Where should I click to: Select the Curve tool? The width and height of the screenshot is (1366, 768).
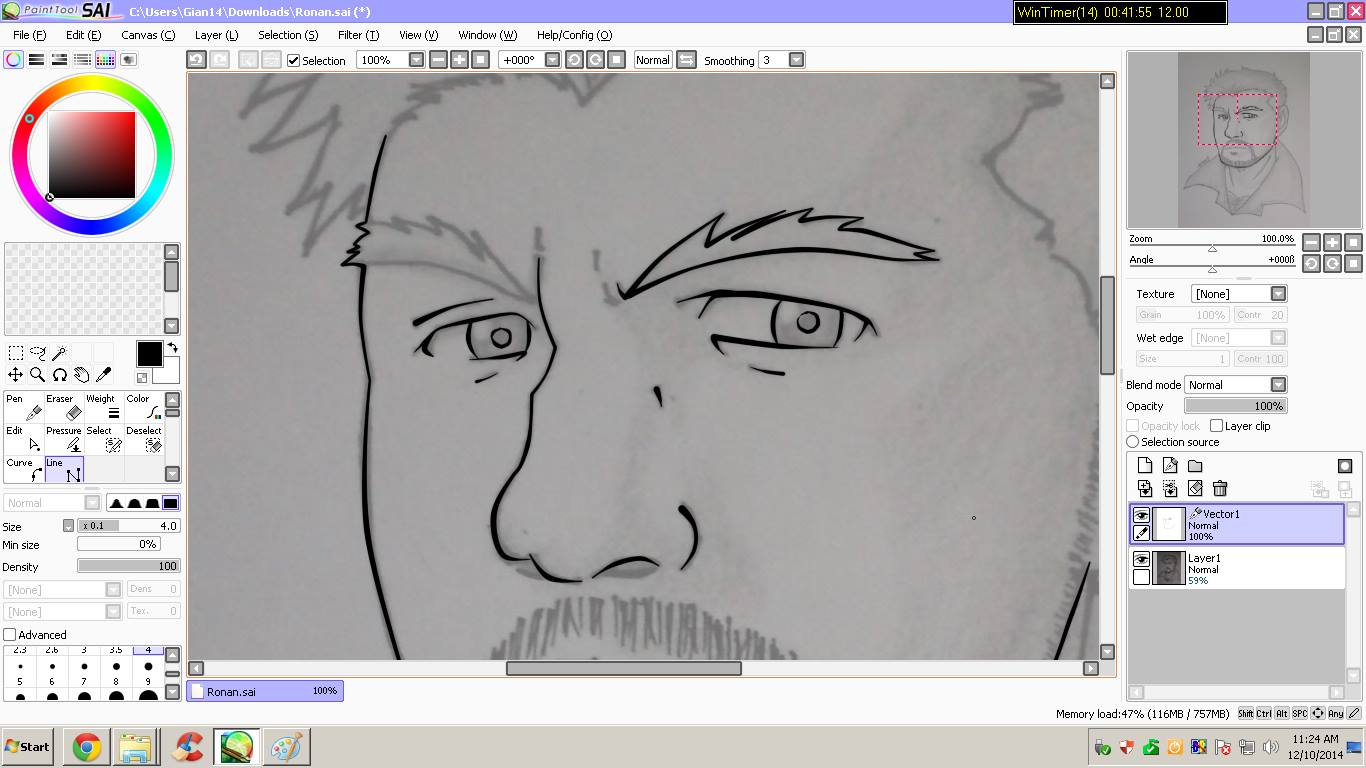[24, 471]
